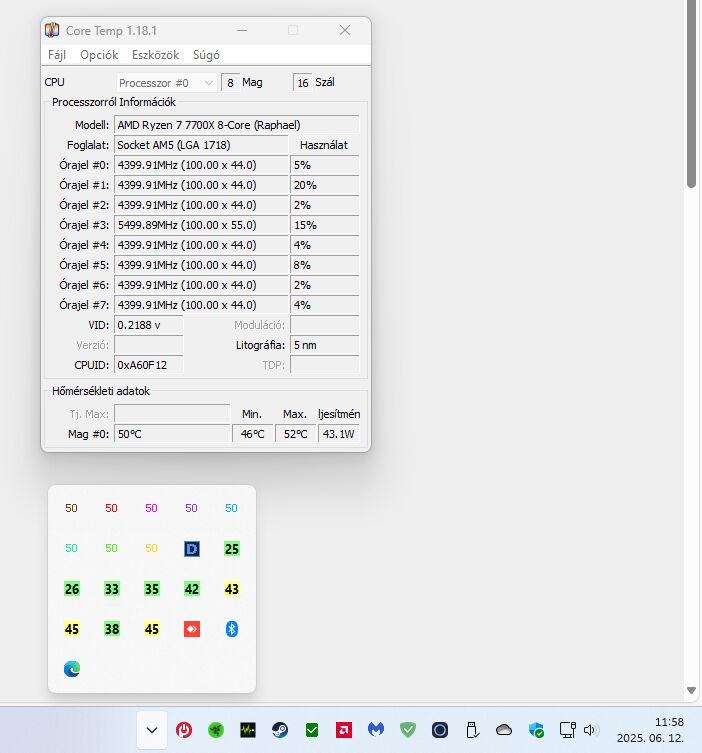
Task: Open the Windows Security shield icon
Action: click(x=536, y=730)
